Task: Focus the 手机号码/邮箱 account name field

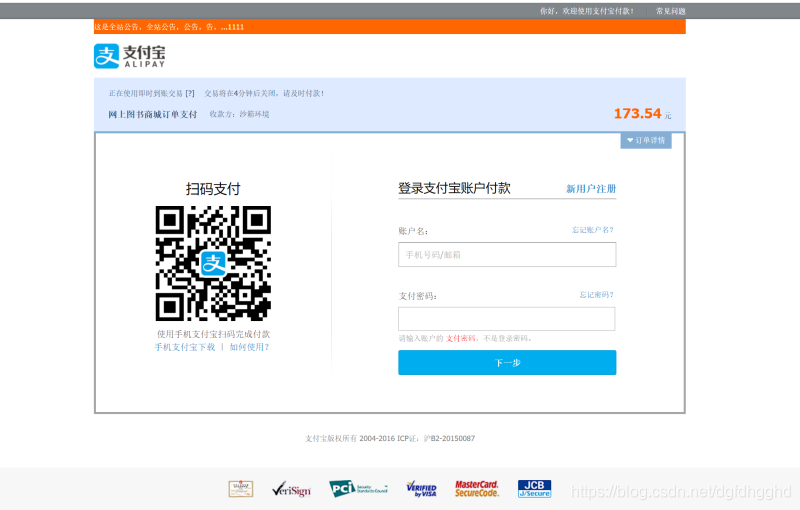Action: coord(507,254)
